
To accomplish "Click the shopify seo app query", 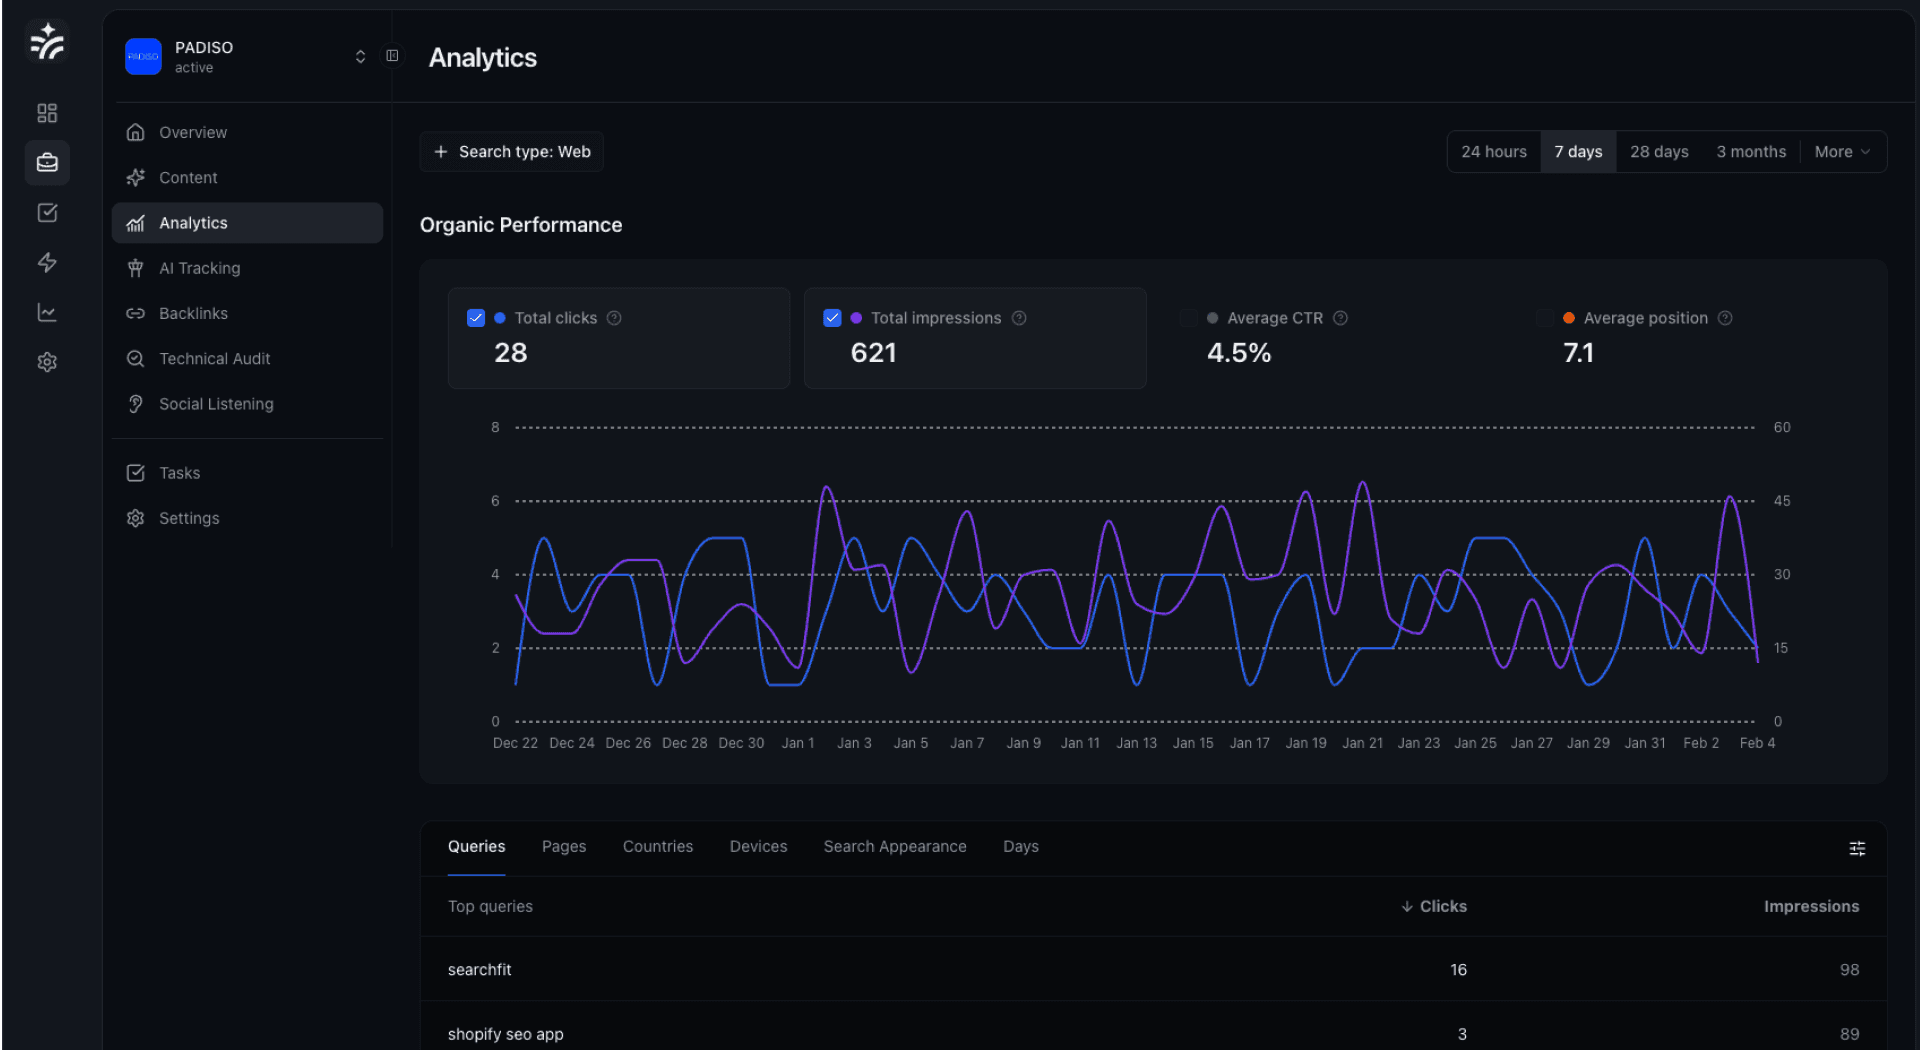I will click(x=505, y=1034).
